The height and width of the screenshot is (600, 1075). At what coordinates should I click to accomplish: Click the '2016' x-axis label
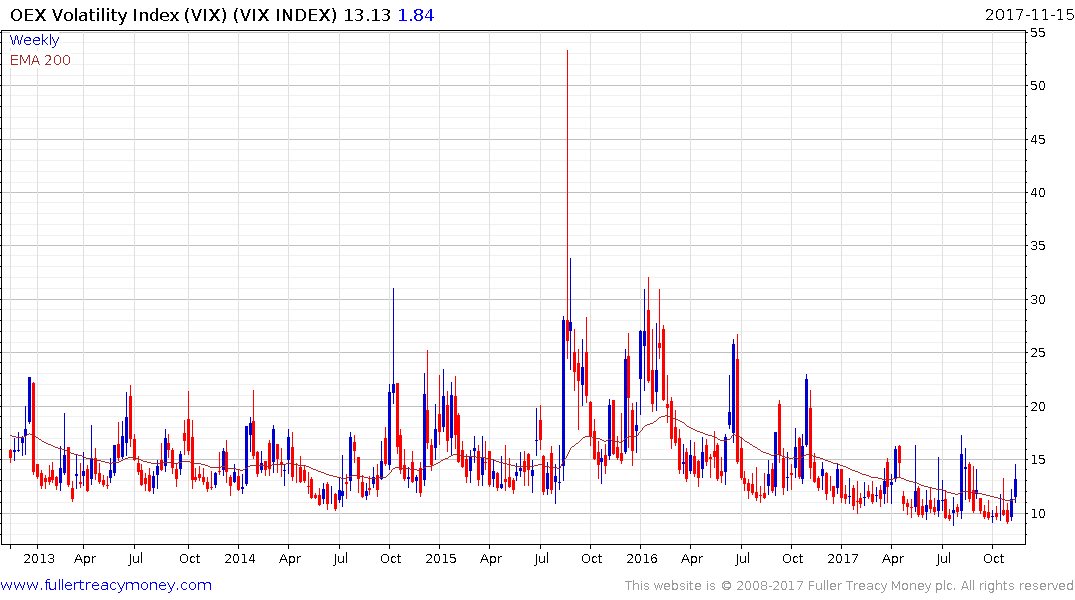tap(642, 558)
